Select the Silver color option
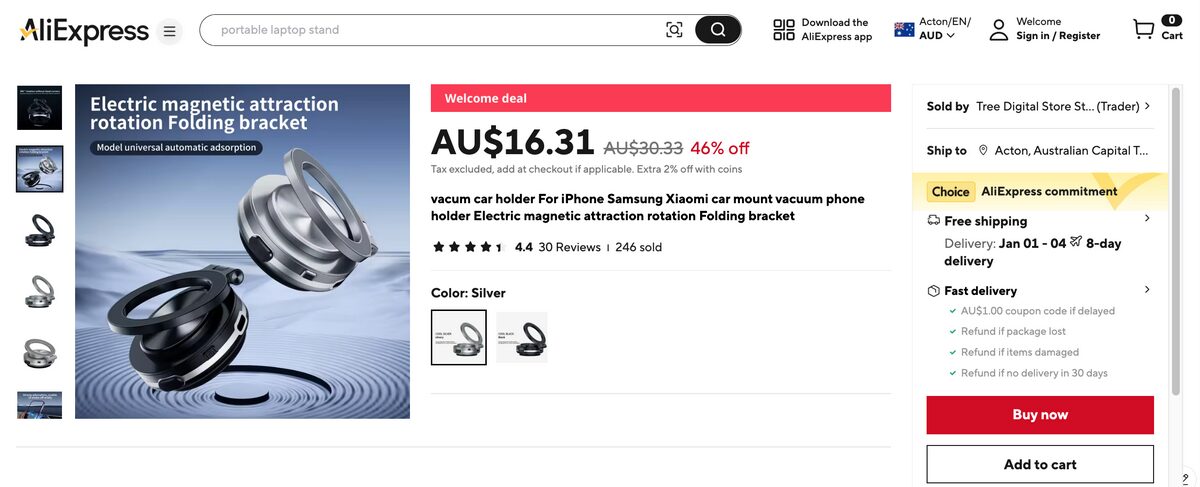This screenshot has width=1200, height=487. click(459, 337)
